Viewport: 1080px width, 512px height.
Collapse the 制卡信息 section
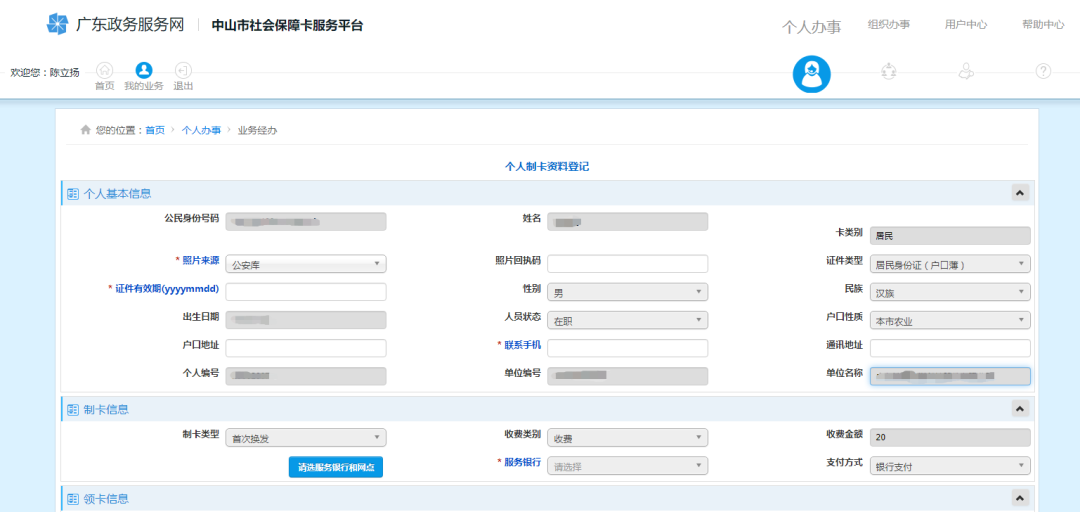click(1019, 409)
